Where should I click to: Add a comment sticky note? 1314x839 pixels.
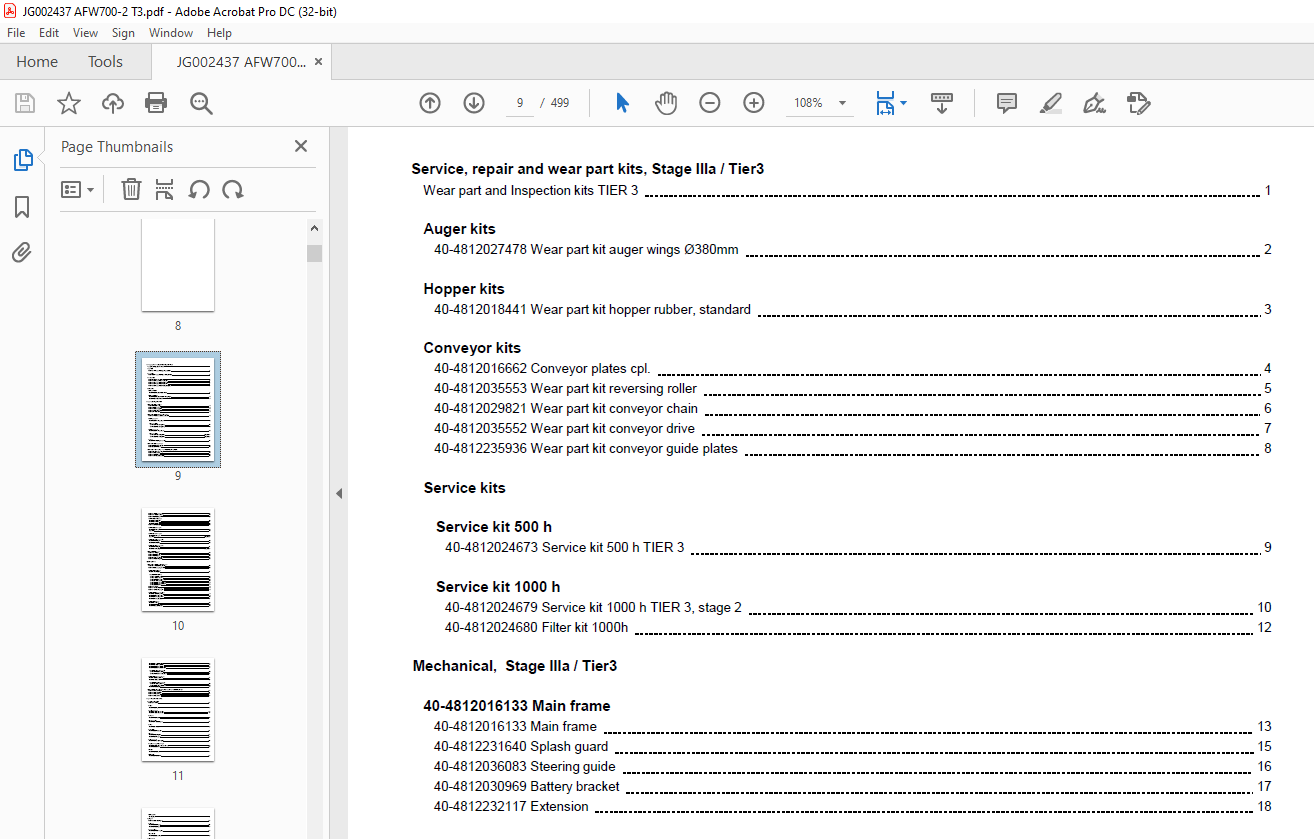click(1007, 103)
